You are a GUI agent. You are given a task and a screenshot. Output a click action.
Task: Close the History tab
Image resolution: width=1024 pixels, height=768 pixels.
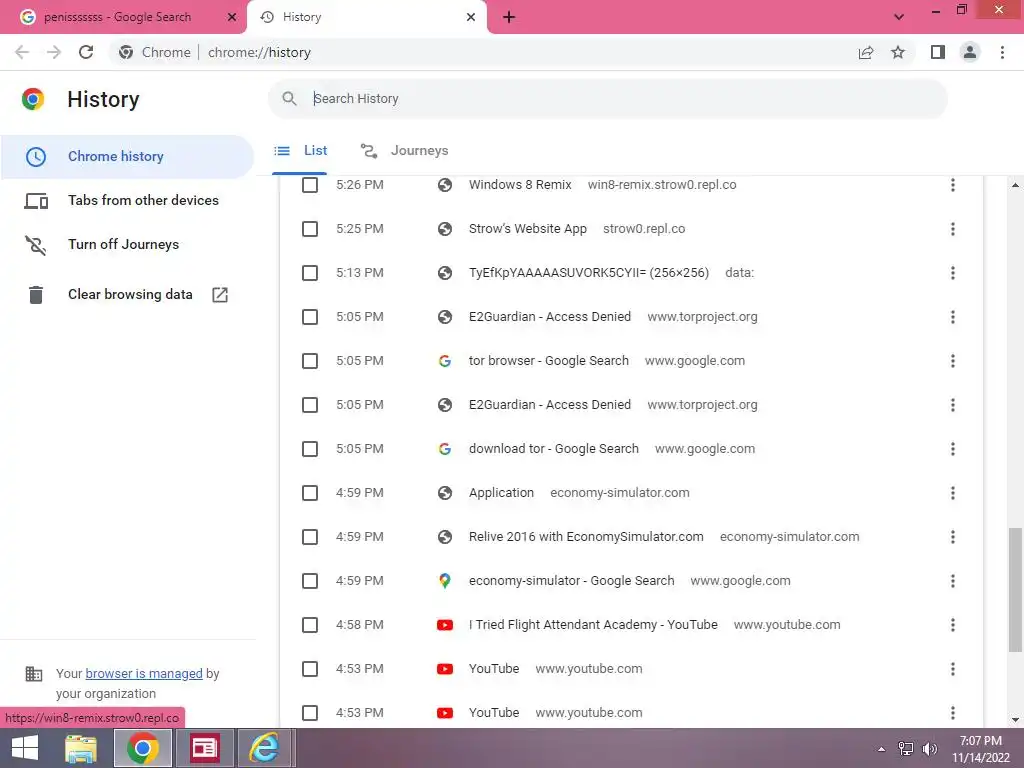coord(471,17)
